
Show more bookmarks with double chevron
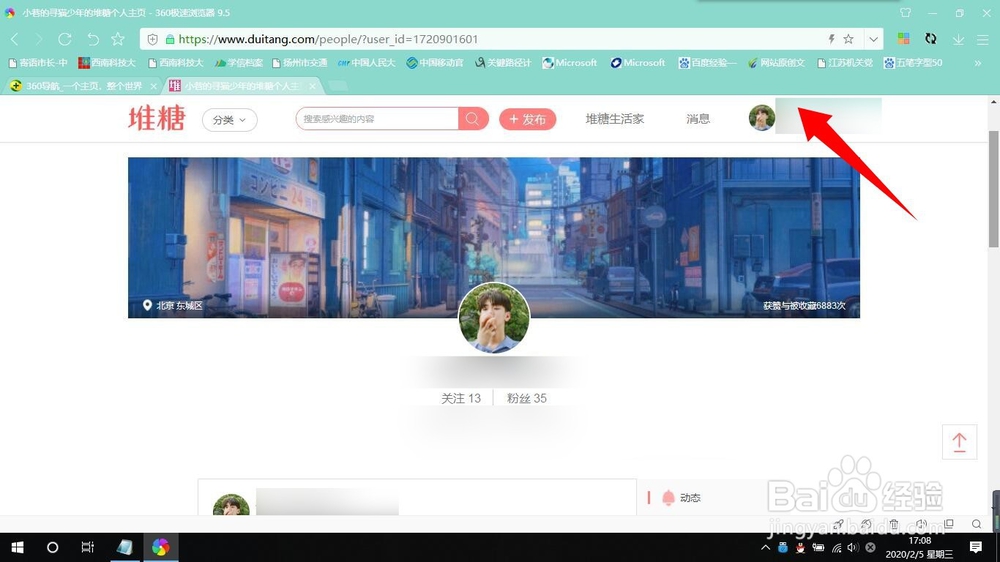[x=978, y=63]
